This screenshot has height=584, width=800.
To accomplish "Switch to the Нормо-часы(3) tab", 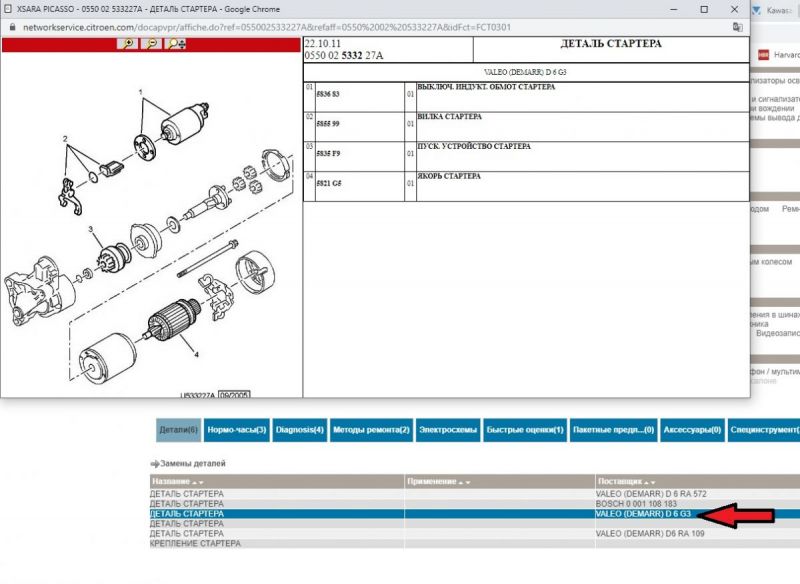I will 236,430.
